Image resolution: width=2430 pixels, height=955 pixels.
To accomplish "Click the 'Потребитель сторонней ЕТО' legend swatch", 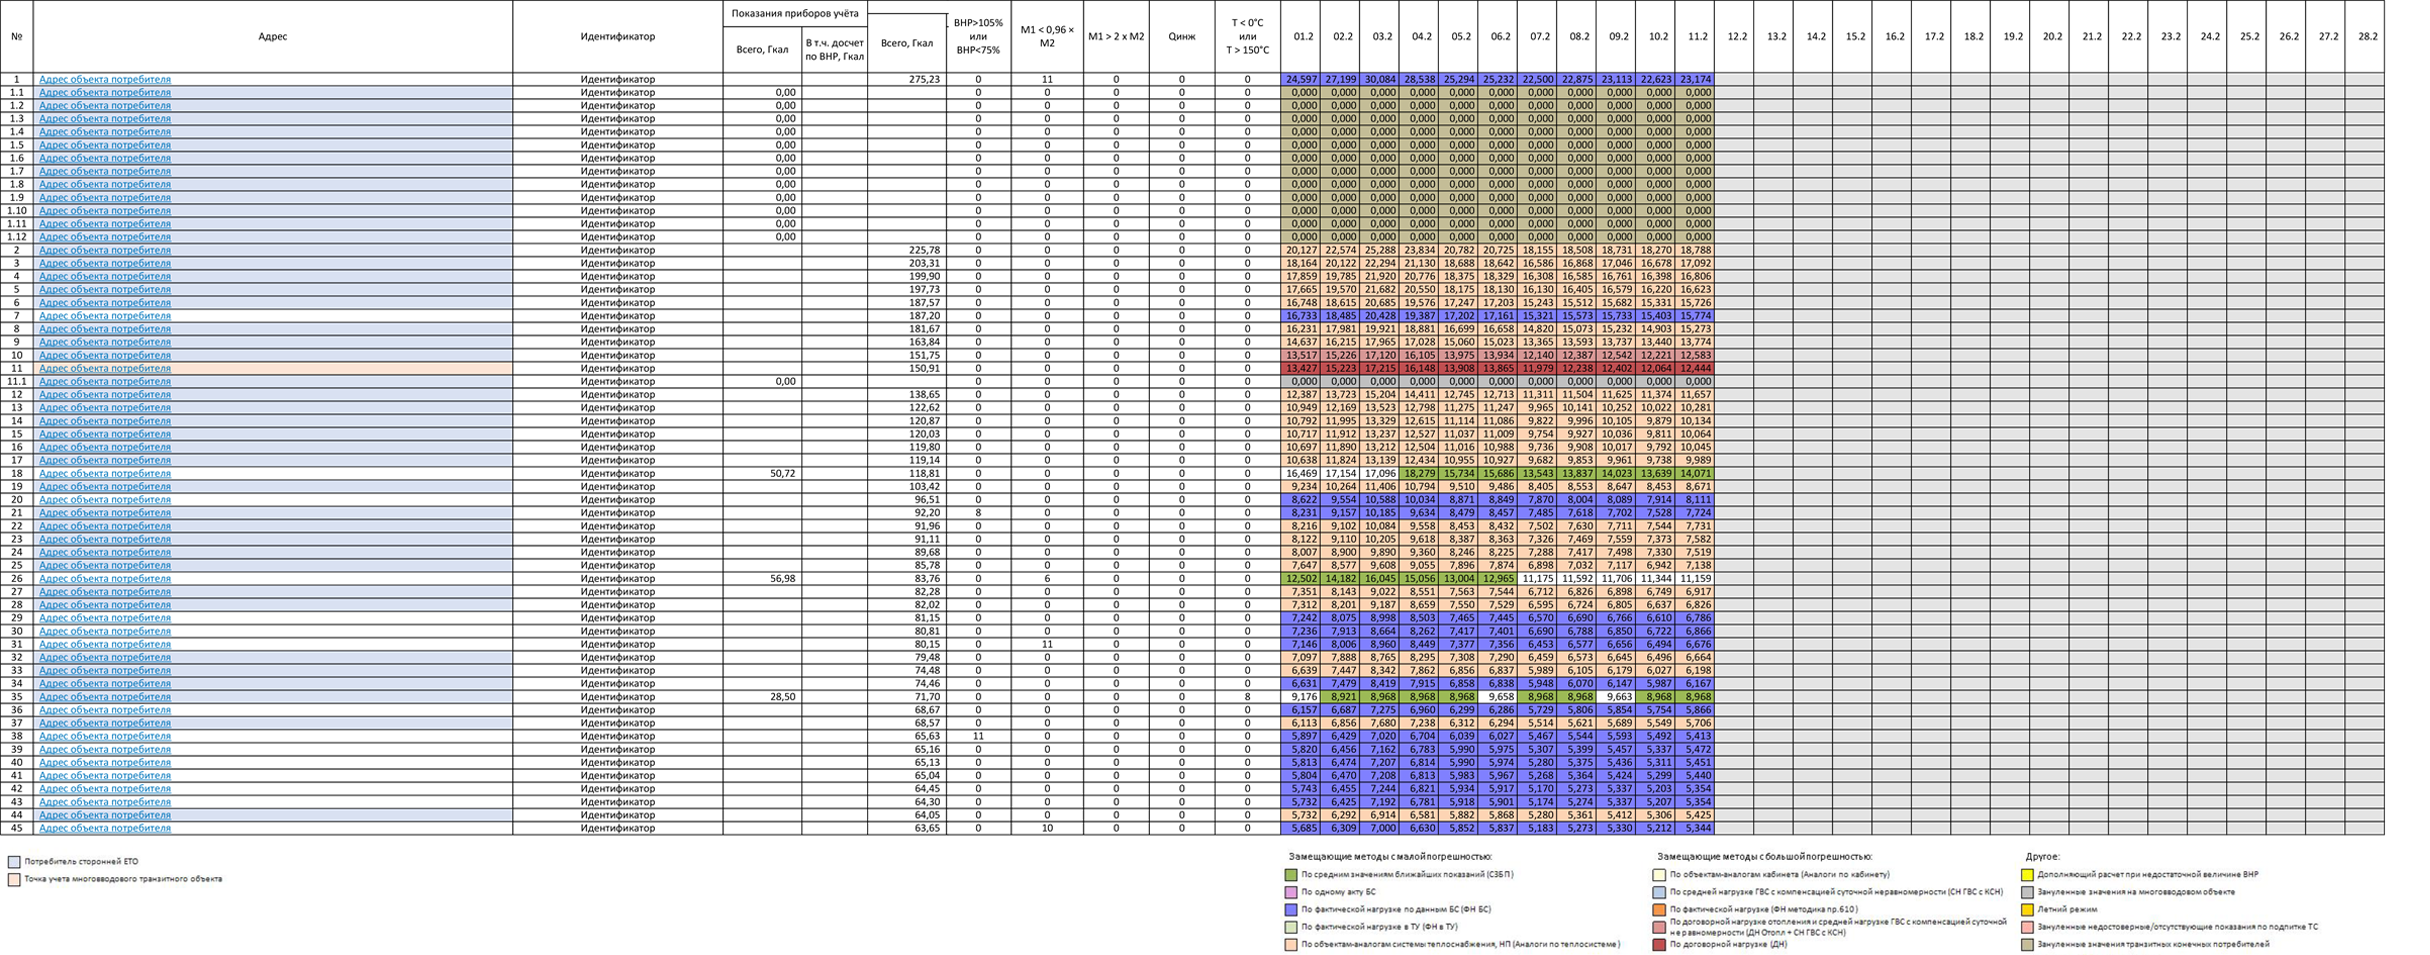I will (x=14, y=862).
